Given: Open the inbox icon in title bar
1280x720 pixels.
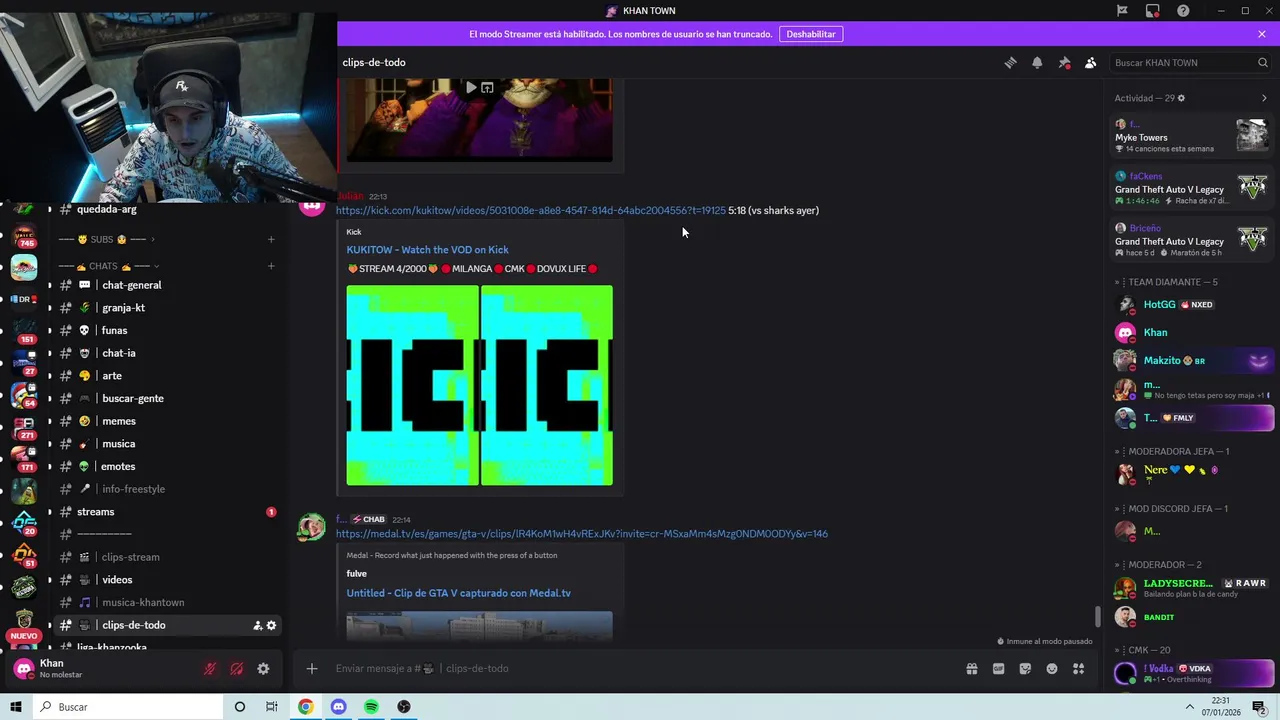Looking at the screenshot, I should [1153, 10].
